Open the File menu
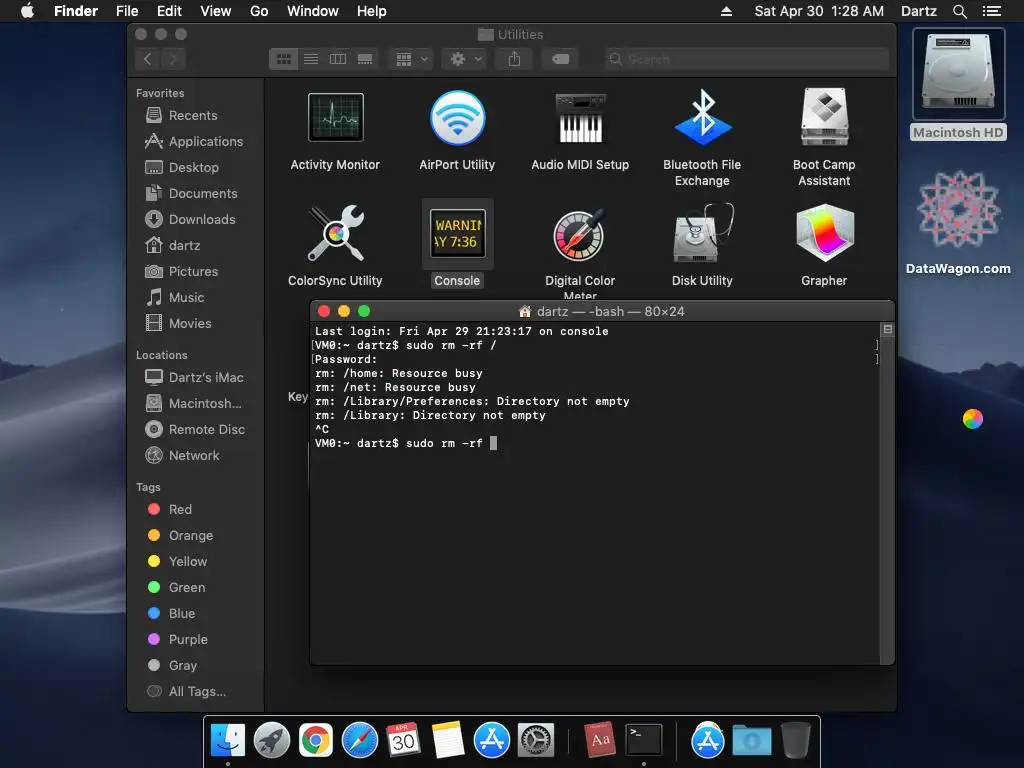This screenshot has width=1024, height=768. coord(127,11)
